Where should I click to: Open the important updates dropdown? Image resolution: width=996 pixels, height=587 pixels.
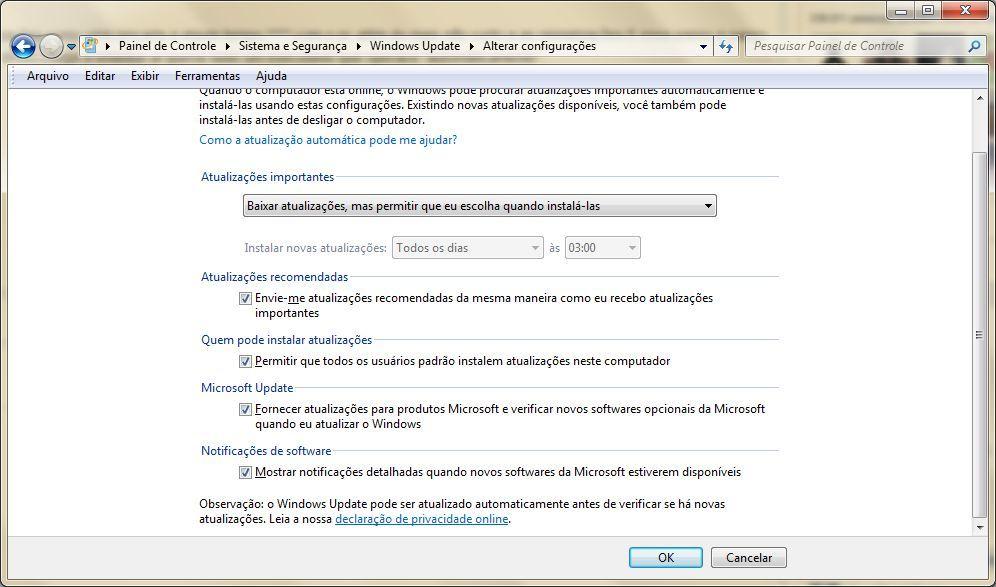click(708, 205)
